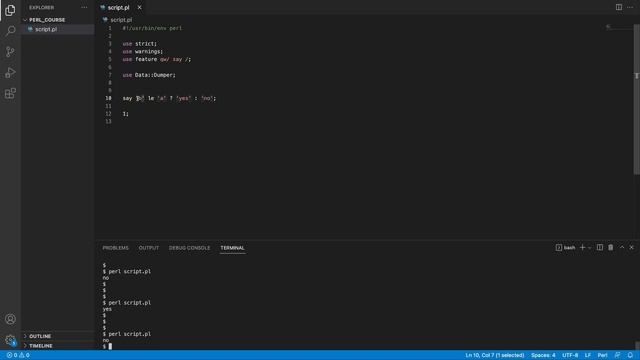Open the Run and Debug view

pos(10,73)
